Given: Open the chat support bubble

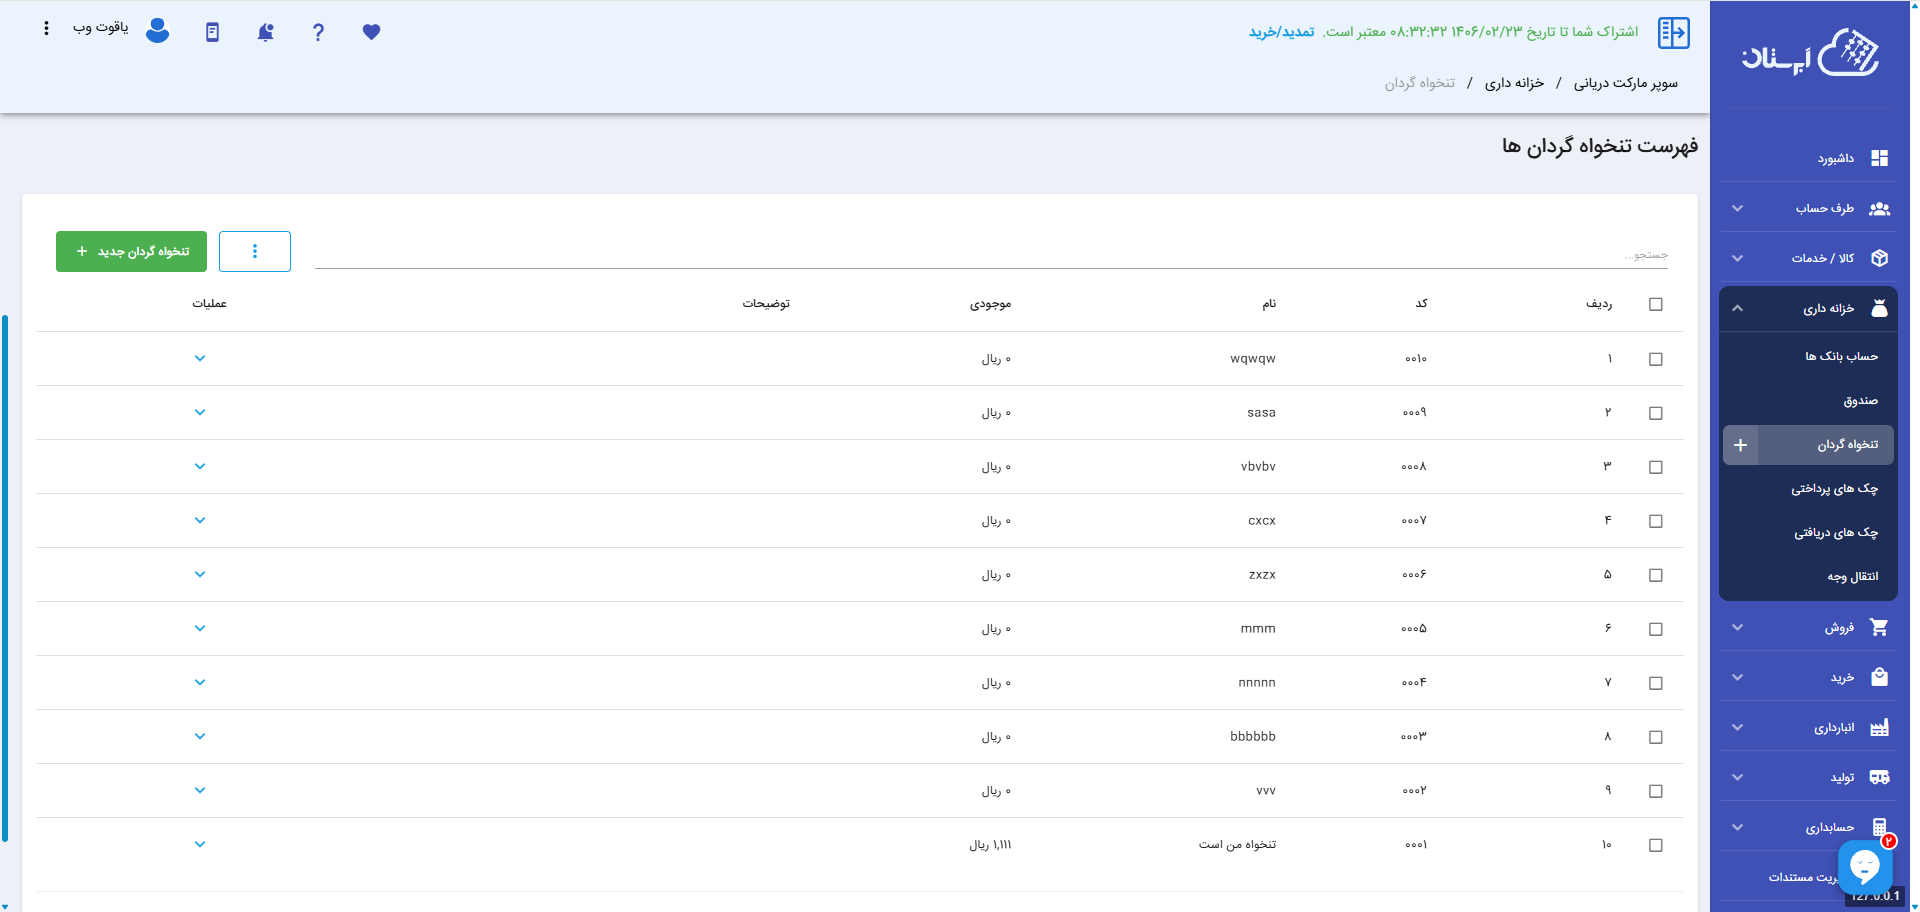Looking at the screenshot, I should [1865, 866].
